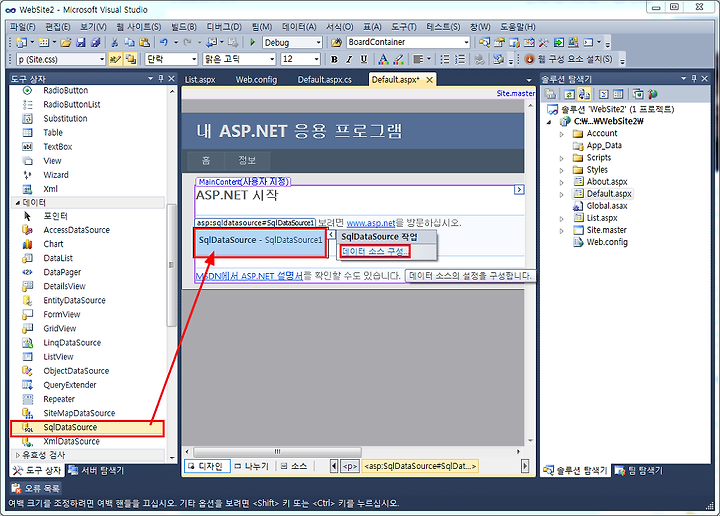Click the asp:SqlDataSource tag breadcrumb

pyautogui.click(x=420, y=466)
